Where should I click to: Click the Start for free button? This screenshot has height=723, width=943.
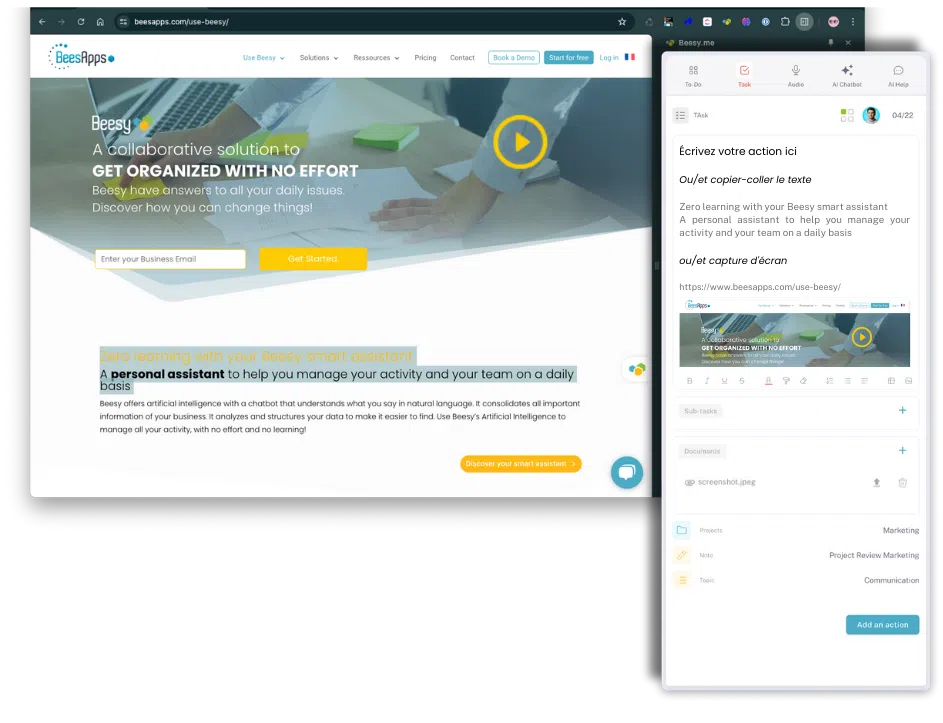click(x=568, y=58)
